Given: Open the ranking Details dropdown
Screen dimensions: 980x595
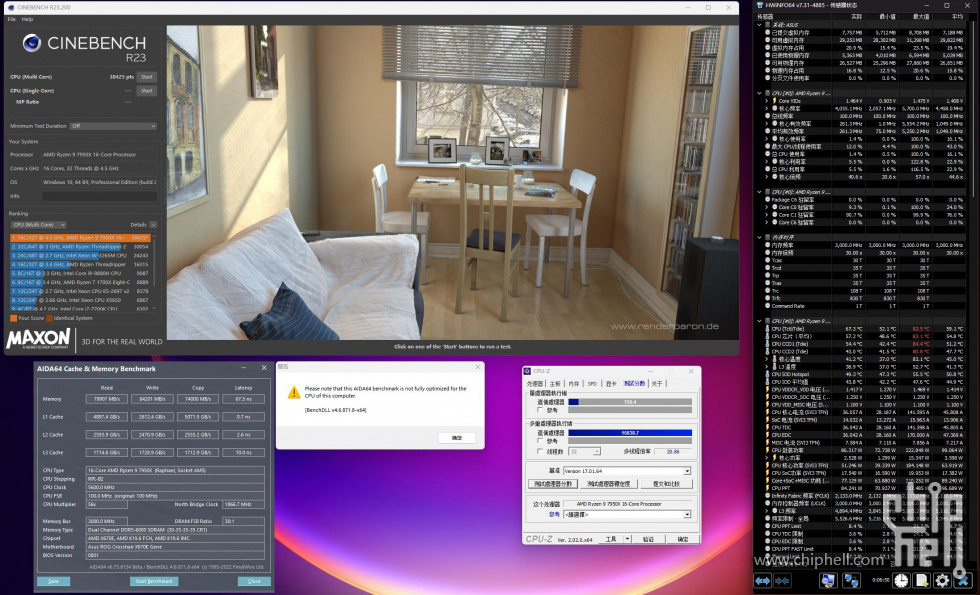Looking at the screenshot, I should (x=153, y=224).
